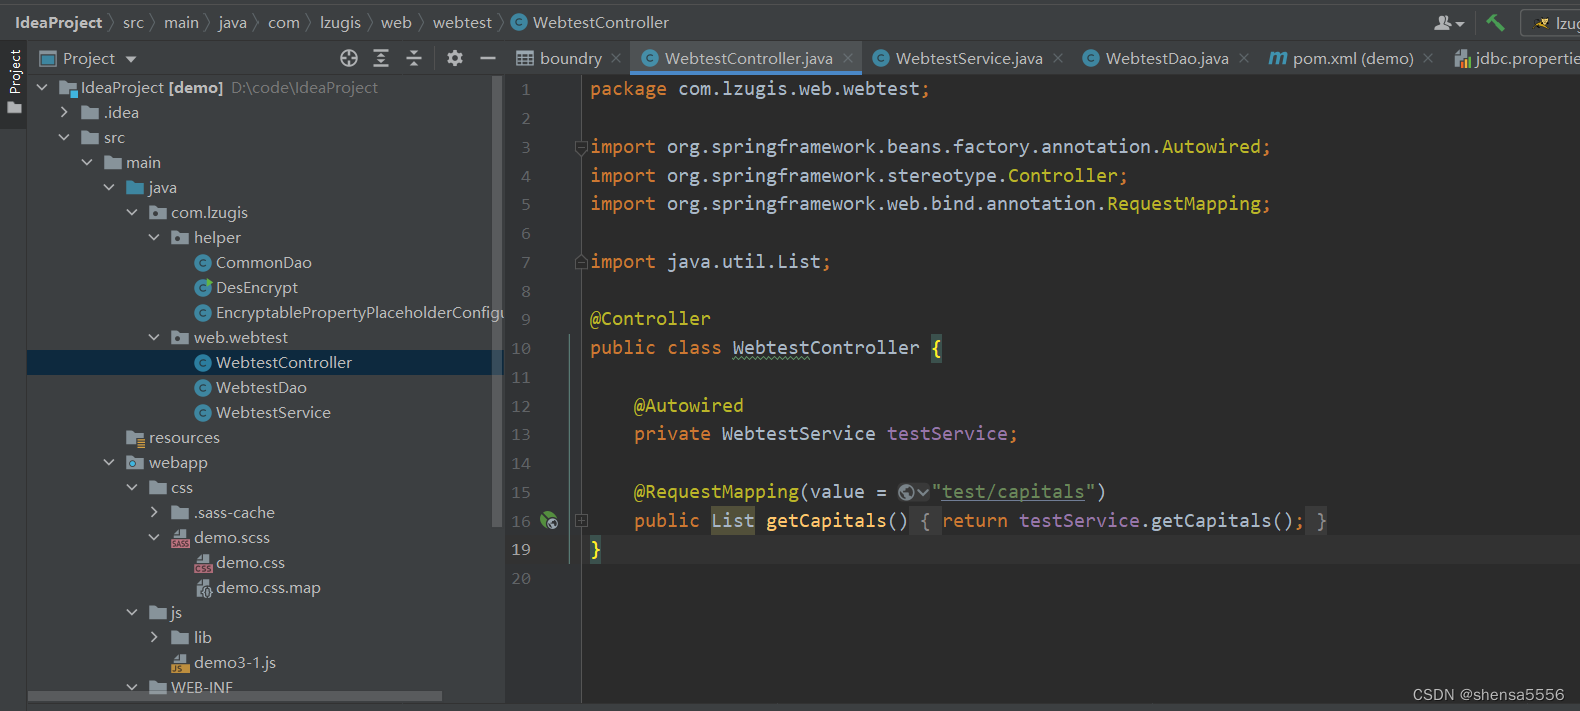Viewport: 1580px width, 711px height.
Task: Collapse the web.webtest package
Action: tap(154, 337)
